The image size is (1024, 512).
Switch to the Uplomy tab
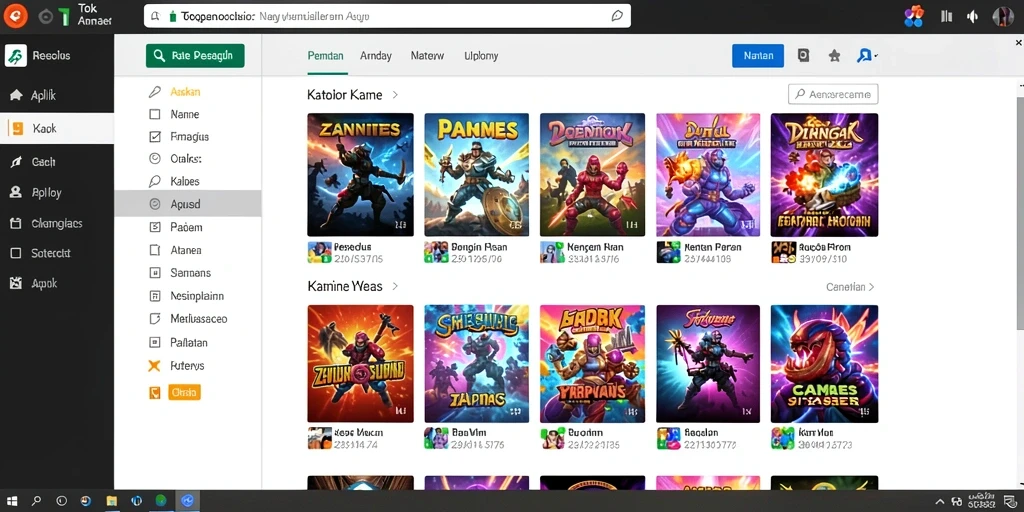[481, 56]
